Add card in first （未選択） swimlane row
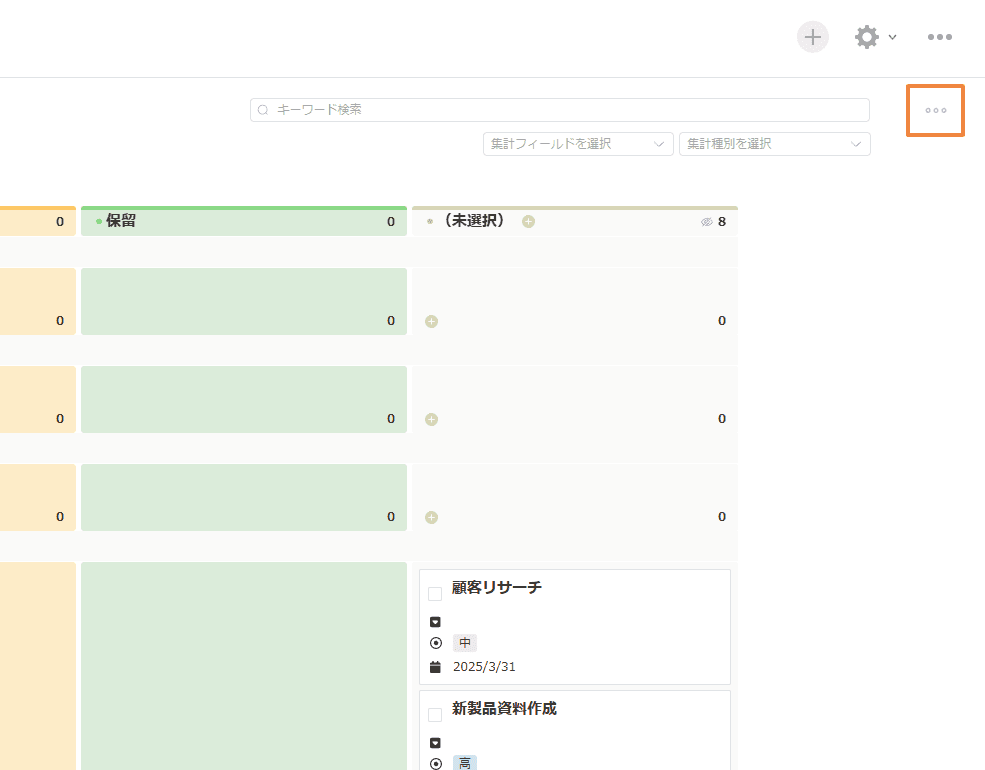This screenshot has height=770, width=985. pos(432,322)
